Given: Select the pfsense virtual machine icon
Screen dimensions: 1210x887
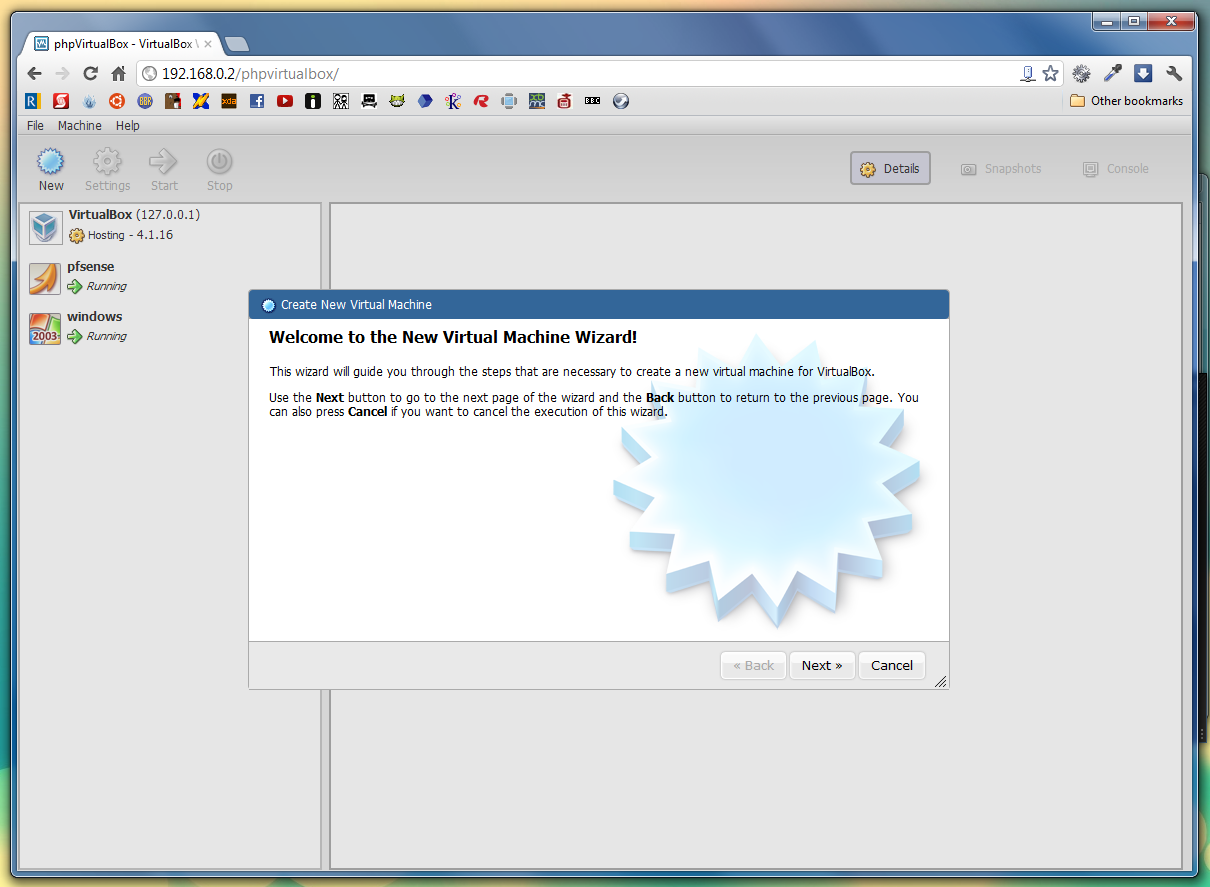Looking at the screenshot, I should pos(45,277).
